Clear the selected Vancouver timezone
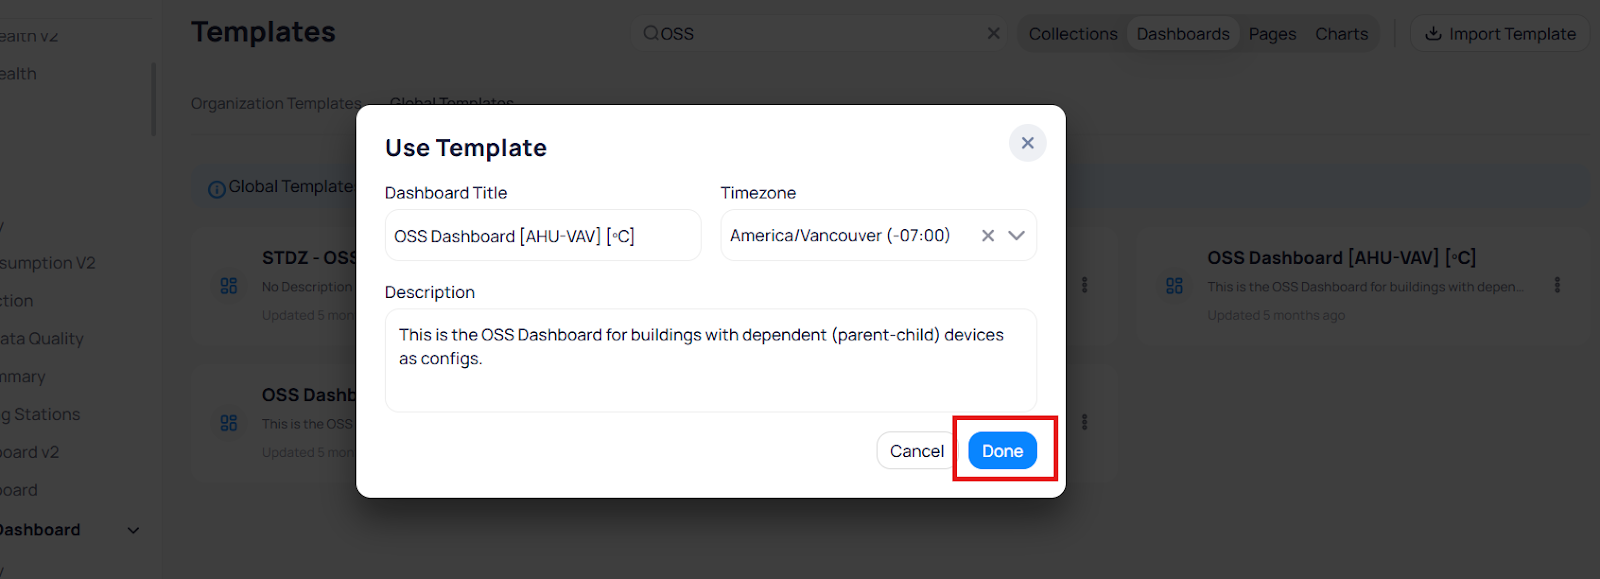The width and height of the screenshot is (1600, 579). [988, 236]
